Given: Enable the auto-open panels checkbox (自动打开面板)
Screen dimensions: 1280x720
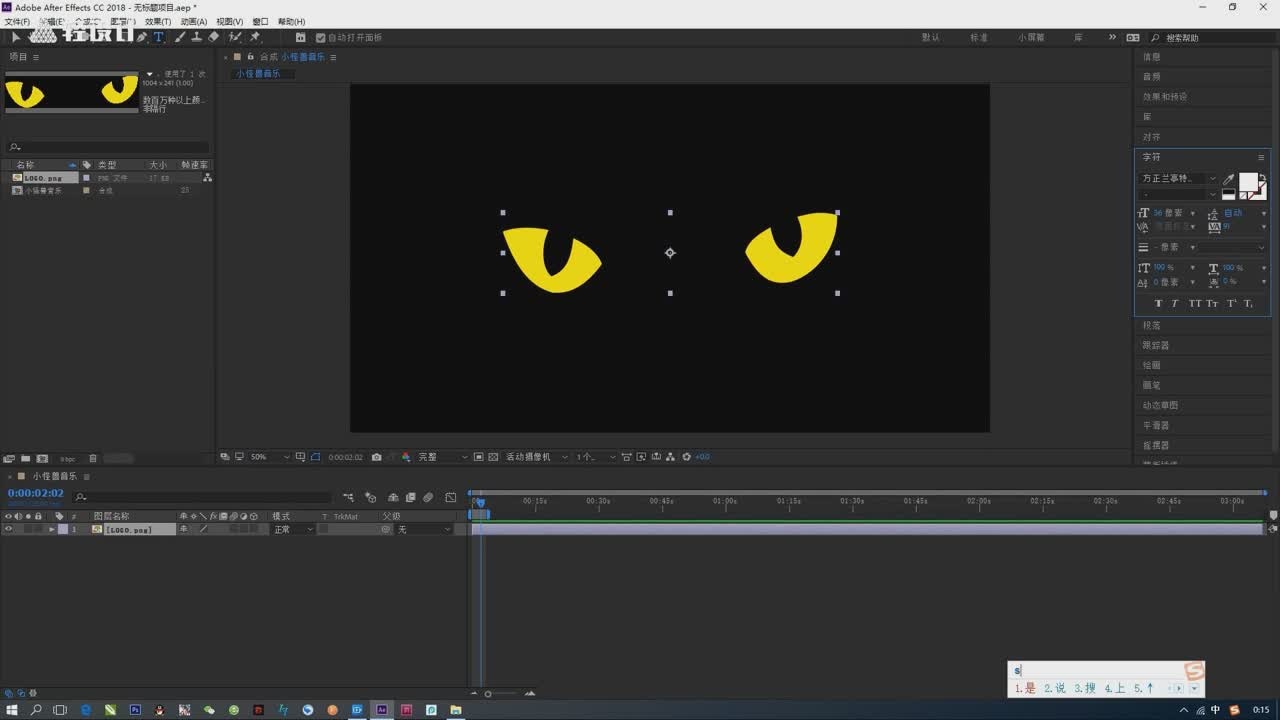Looking at the screenshot, I should click(x=320, y=38).
